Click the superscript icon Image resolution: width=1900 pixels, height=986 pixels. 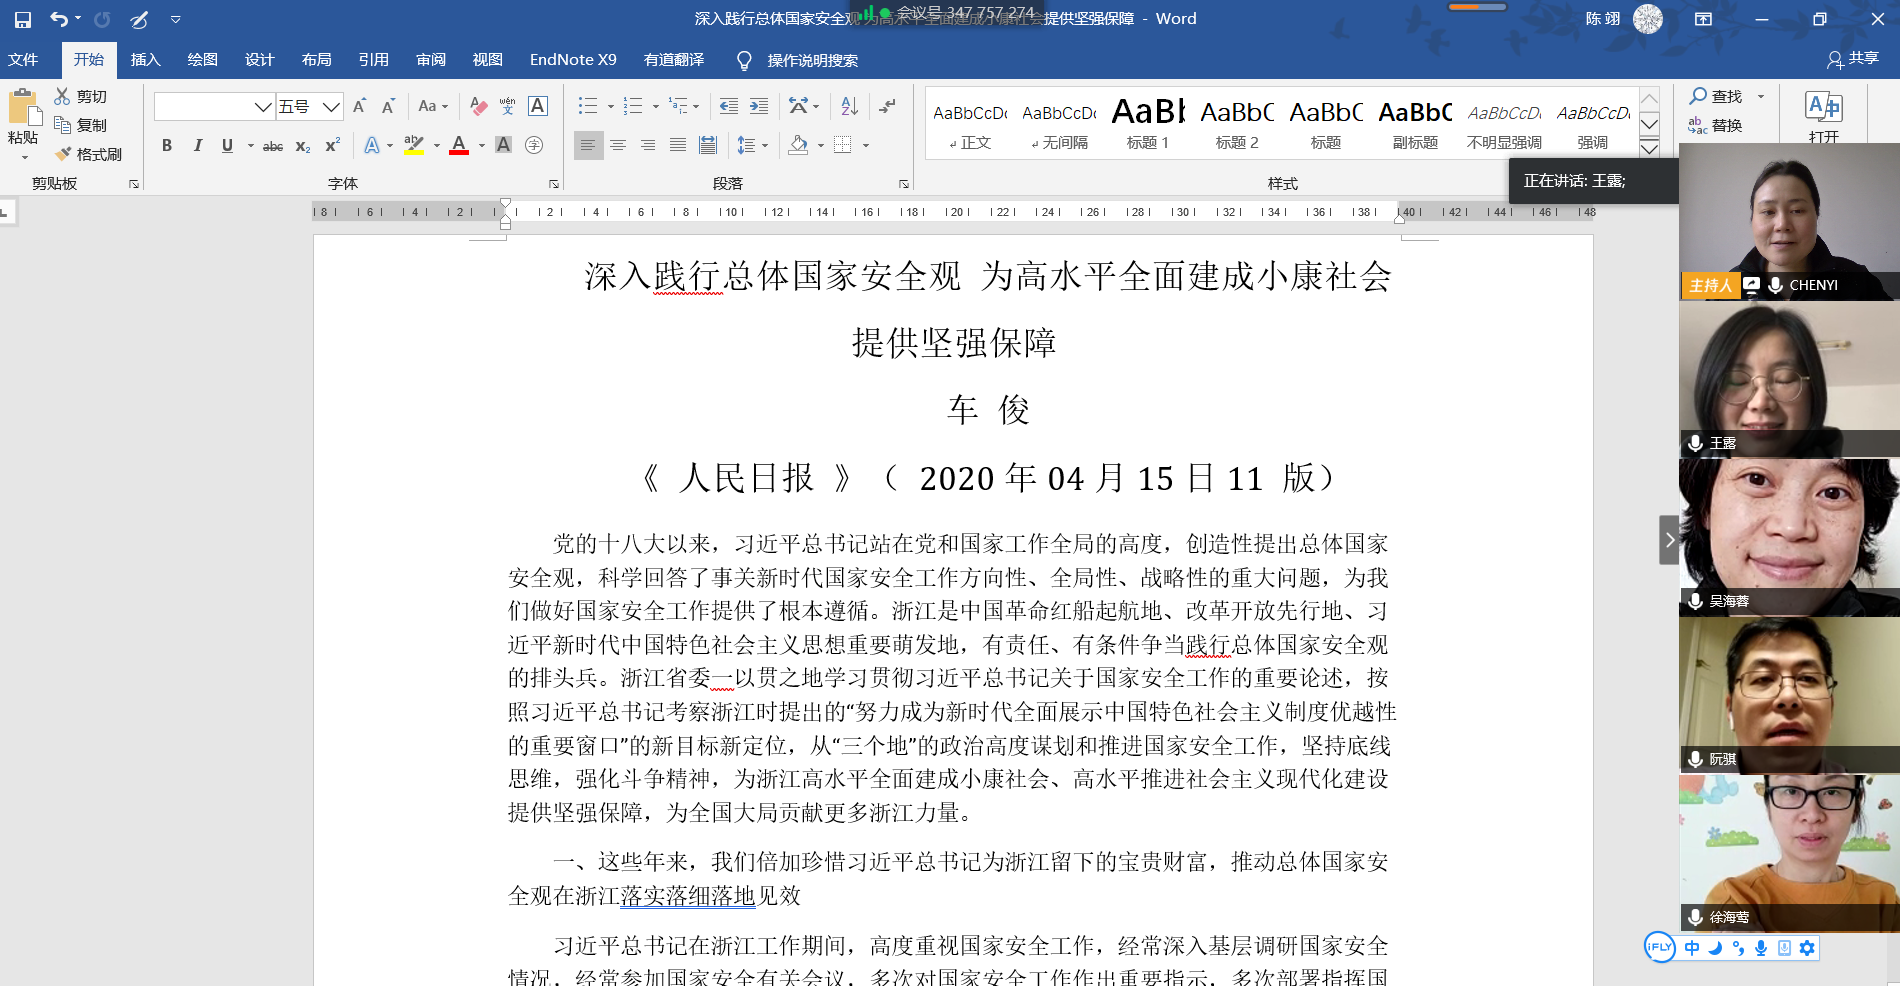(x=333, y=145)
